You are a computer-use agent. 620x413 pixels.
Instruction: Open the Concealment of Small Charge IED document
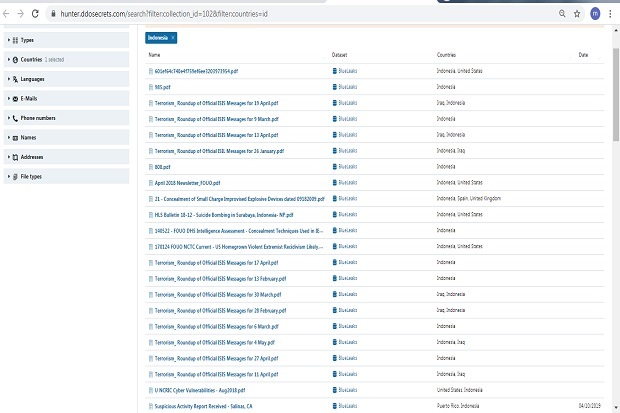coord(240,199)
